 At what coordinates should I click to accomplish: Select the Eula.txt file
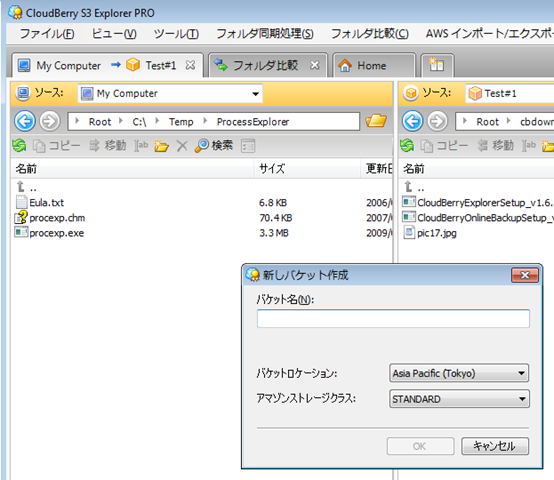pyautogui.click(x=40, y=203)
